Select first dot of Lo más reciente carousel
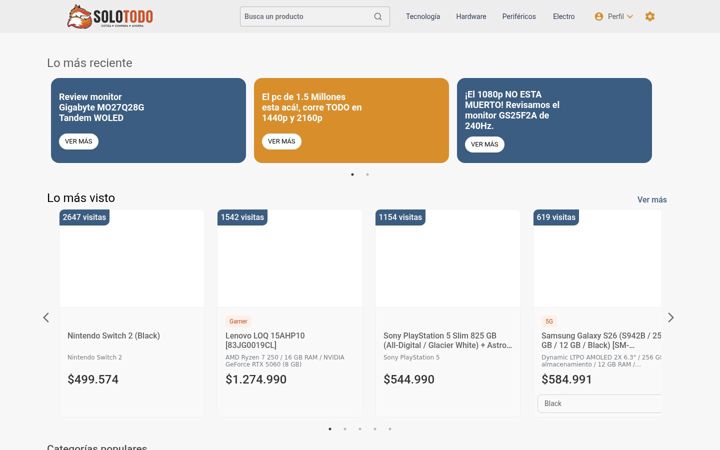Viewport: 720px width, 450px height. [x=352, y=174]
